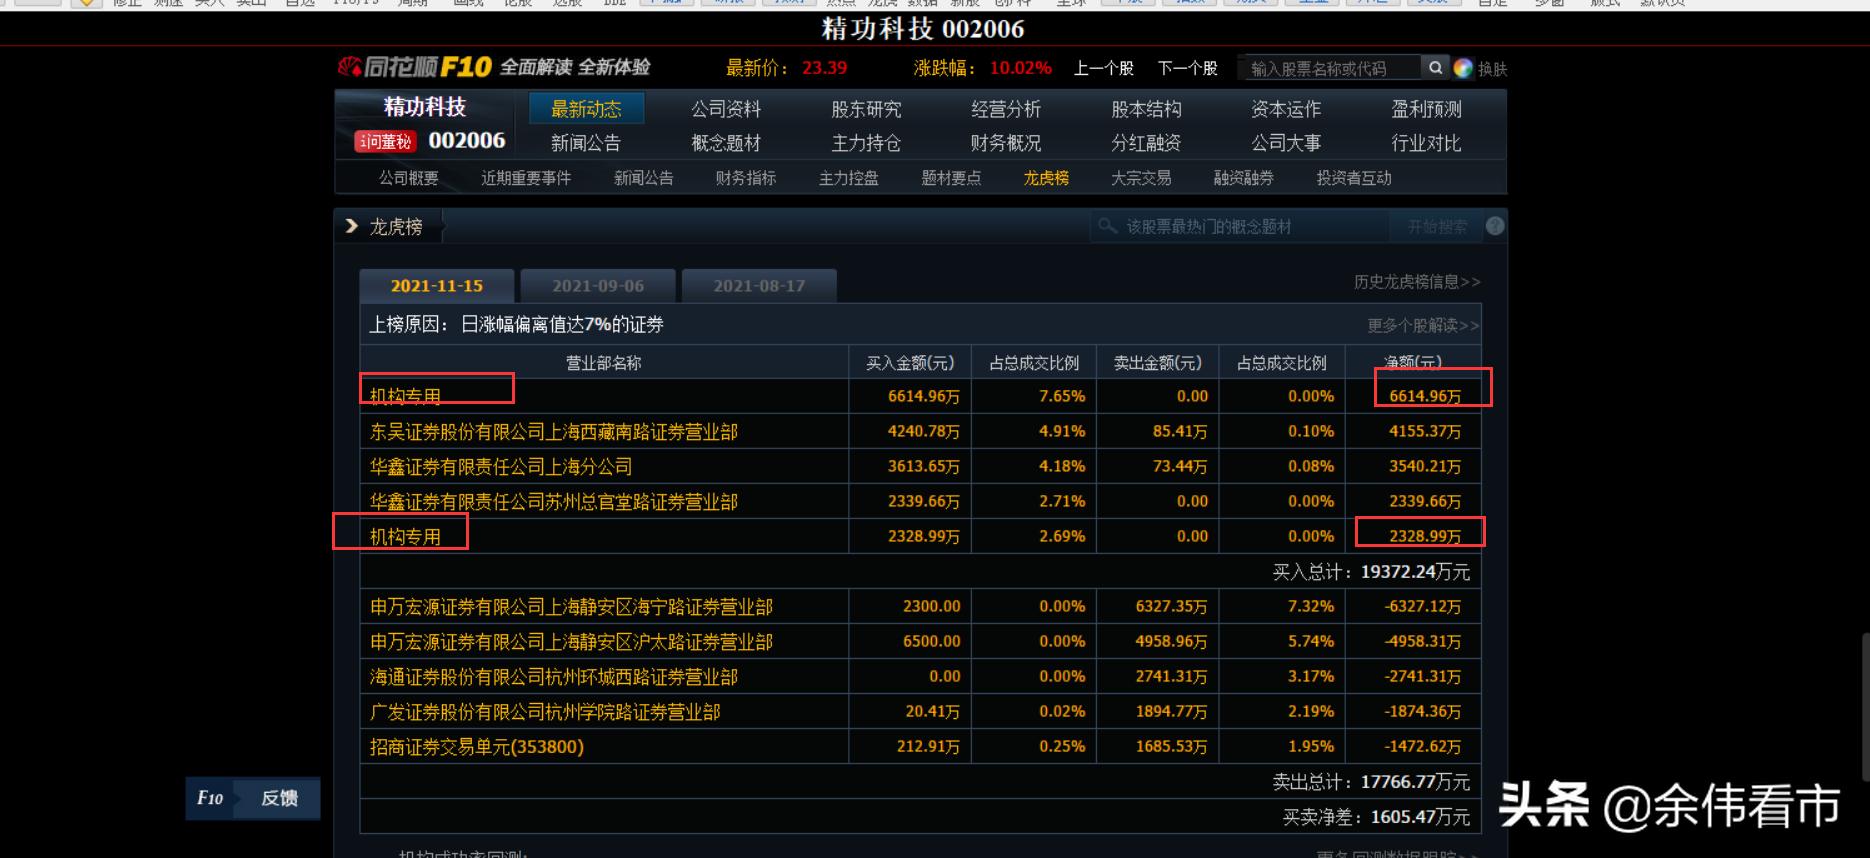
Task: Open 华鑫证券有限责任公司上海分公司 entry
Action: coord(501,467)
